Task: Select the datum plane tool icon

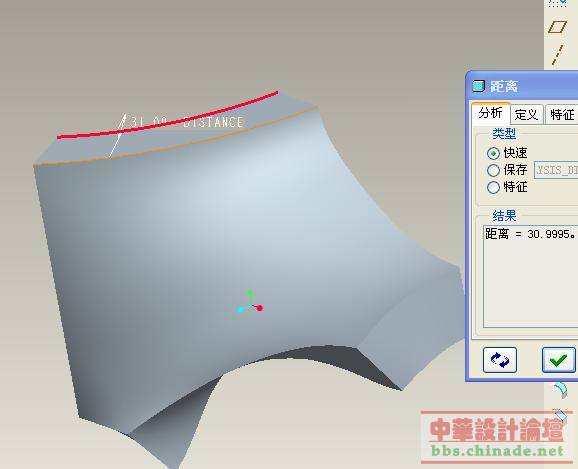Action: [x=557, y=27]
